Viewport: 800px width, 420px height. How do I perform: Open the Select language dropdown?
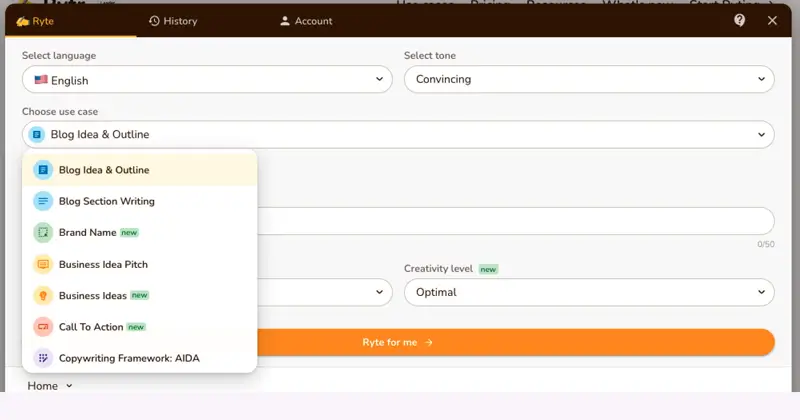pyautogui.click(x=207, y=80)
